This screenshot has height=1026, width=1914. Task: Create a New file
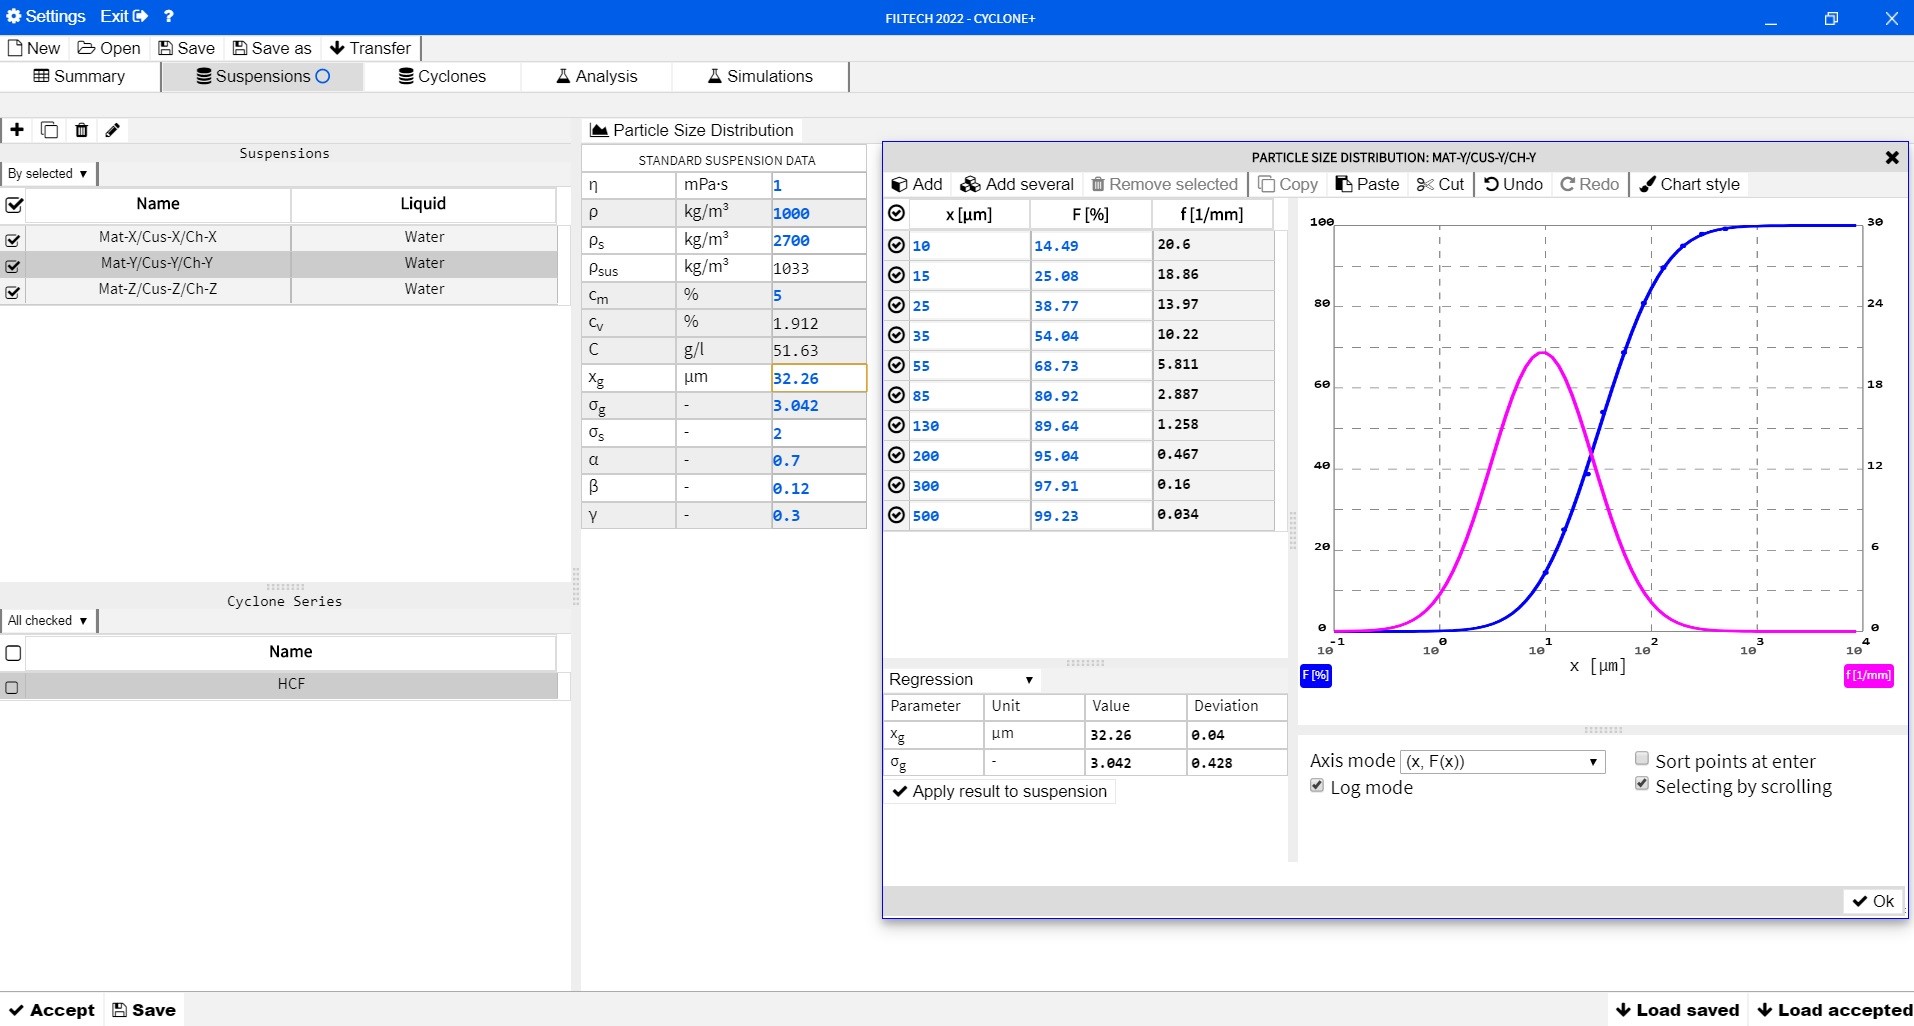coord(34,48)
